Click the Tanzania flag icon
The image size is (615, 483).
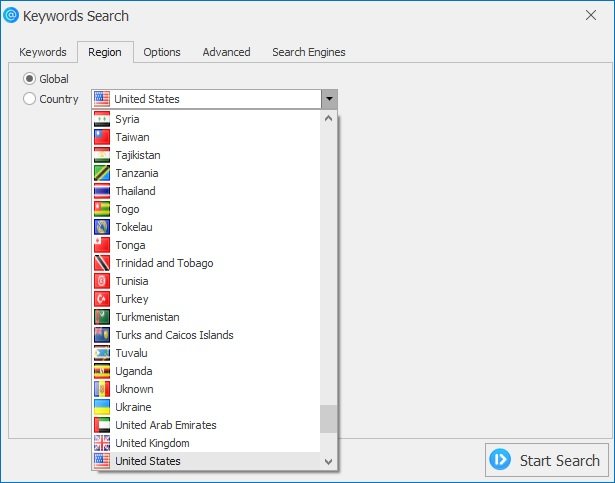pos(102,173)
